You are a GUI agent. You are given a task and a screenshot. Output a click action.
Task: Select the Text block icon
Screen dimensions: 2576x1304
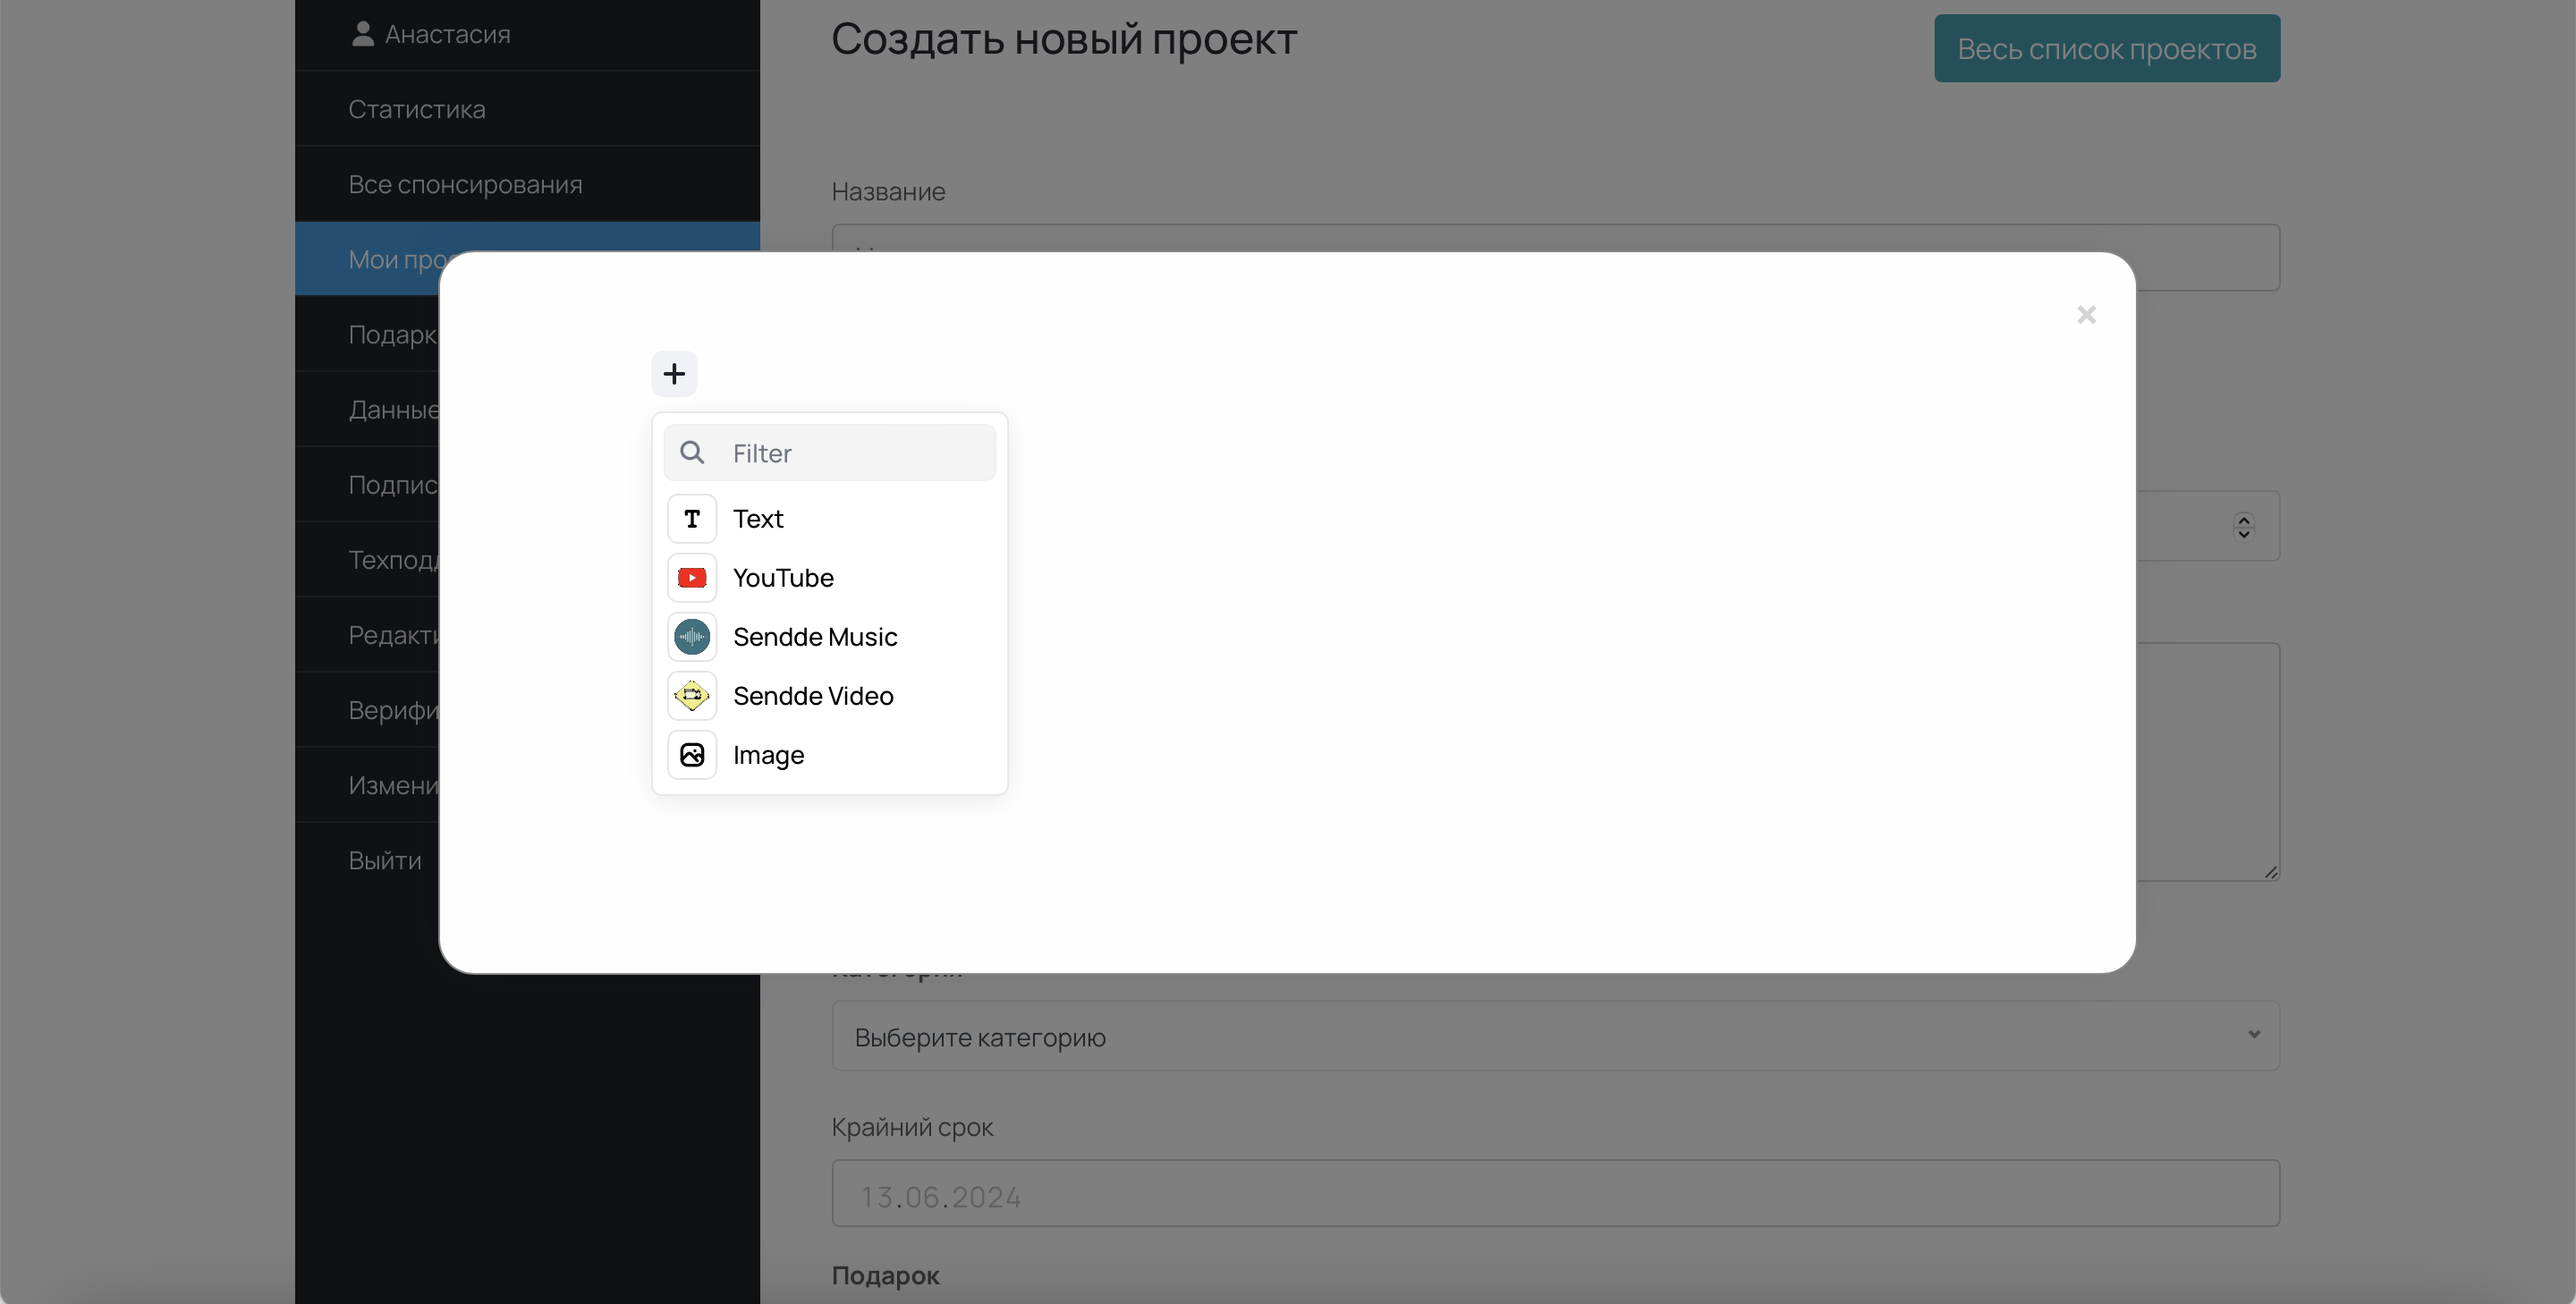692,519
